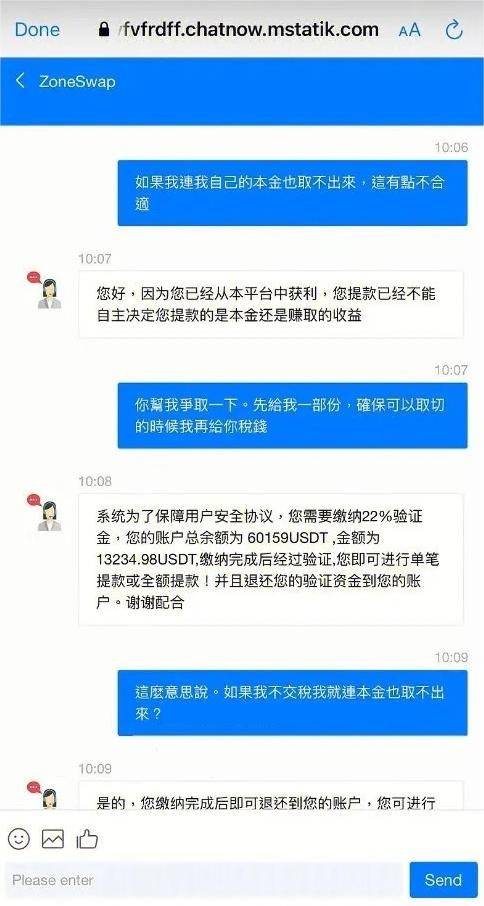Go back using ZoneSwap chevron arrow
This screenshot has width=484, height=906.
pos(20,81)
